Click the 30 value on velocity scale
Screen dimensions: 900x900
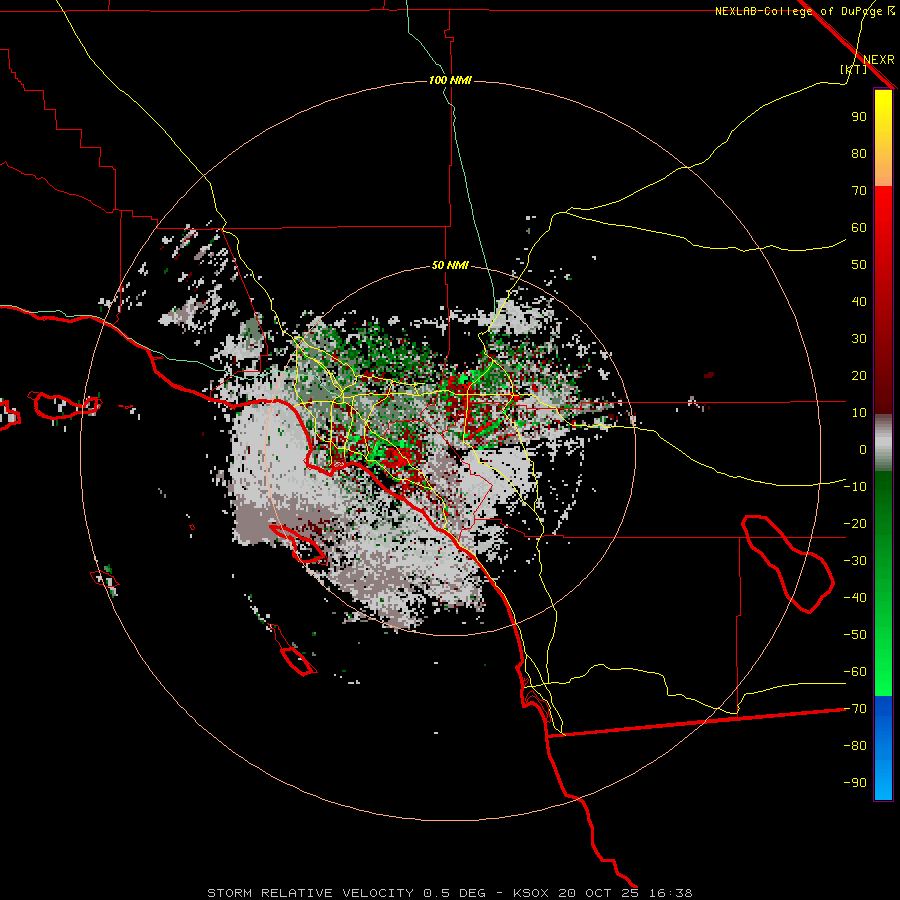pyautogui.click(x=859, y=339)
